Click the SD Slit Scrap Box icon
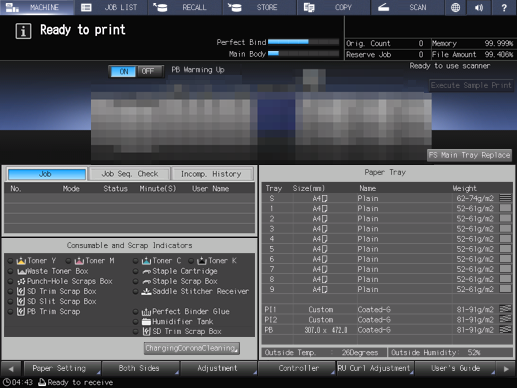The width and height of the screenshot is (517, 388). pos(21,301)
